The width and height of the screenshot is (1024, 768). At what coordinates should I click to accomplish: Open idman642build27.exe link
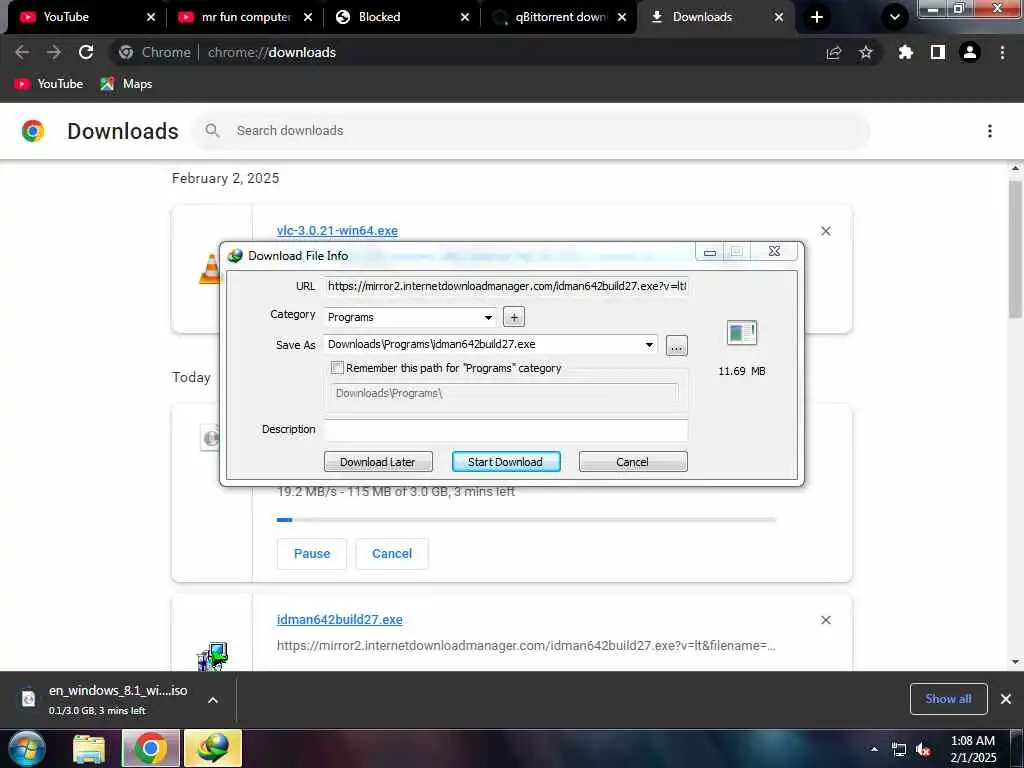click(340, 619)
